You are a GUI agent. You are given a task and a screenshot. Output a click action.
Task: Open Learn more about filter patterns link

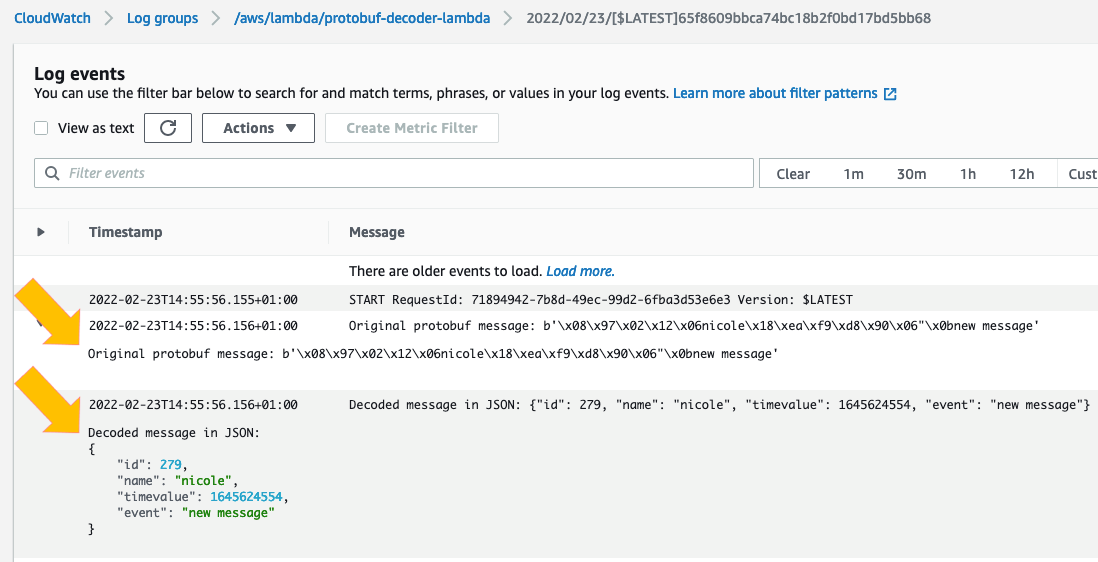775,93
